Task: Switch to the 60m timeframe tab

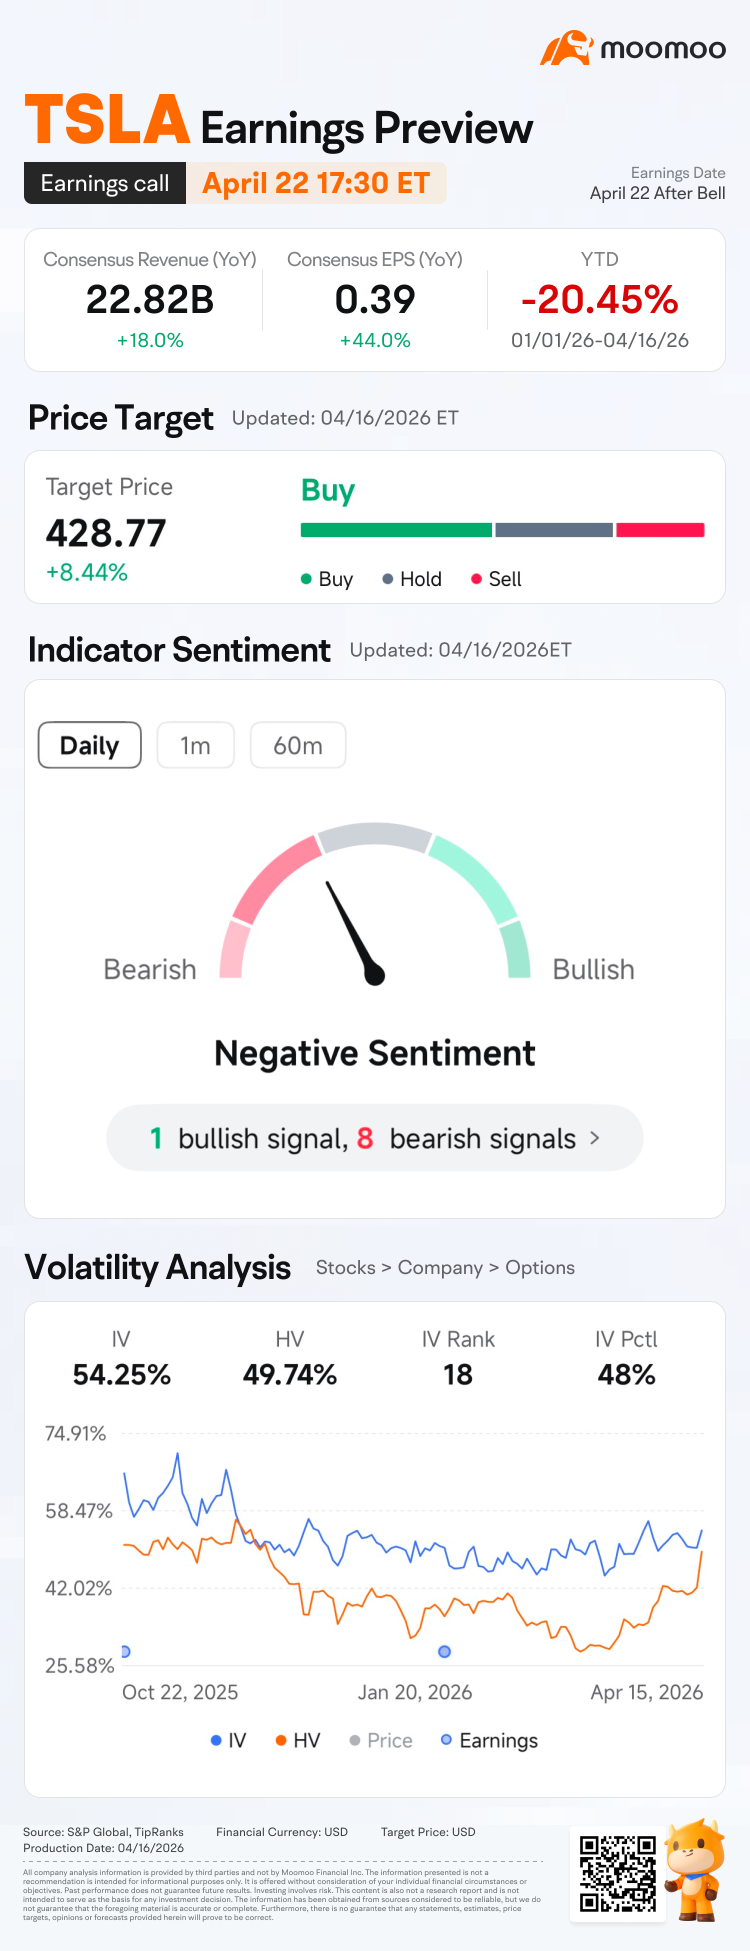Action: (298, 745)
